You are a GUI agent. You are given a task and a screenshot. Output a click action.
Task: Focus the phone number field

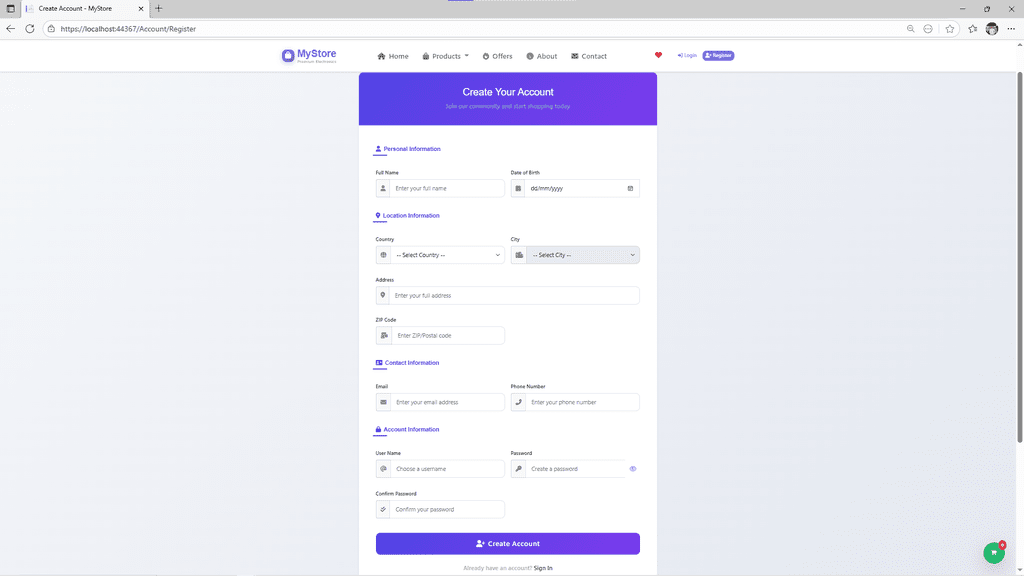(x=583, y=402)
